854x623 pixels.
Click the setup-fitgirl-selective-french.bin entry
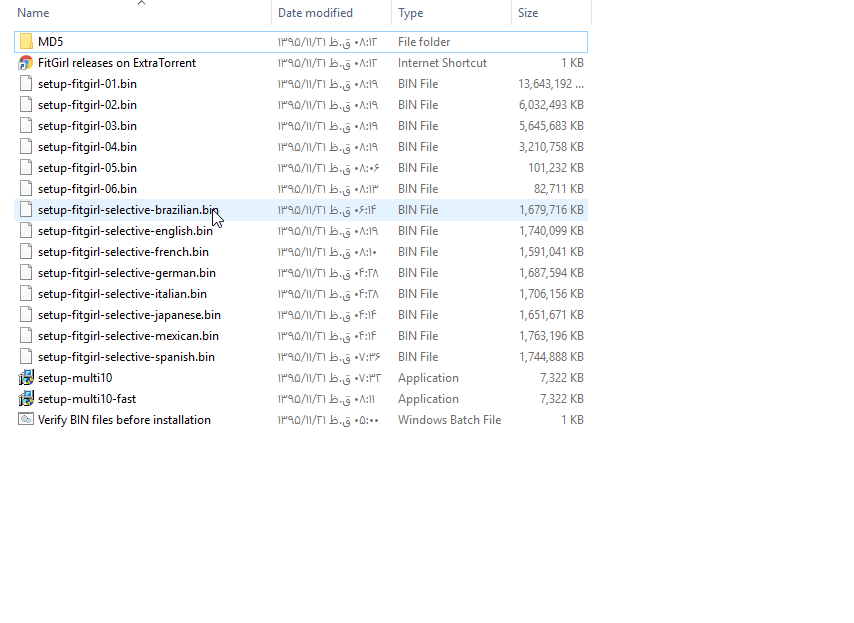(x=123, y=252)
